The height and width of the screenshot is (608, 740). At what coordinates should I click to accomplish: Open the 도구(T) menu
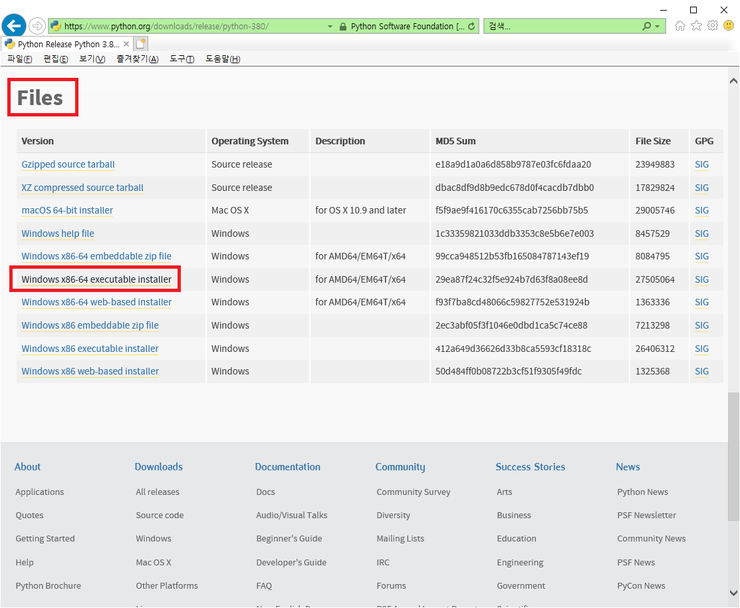pos(182,59)
